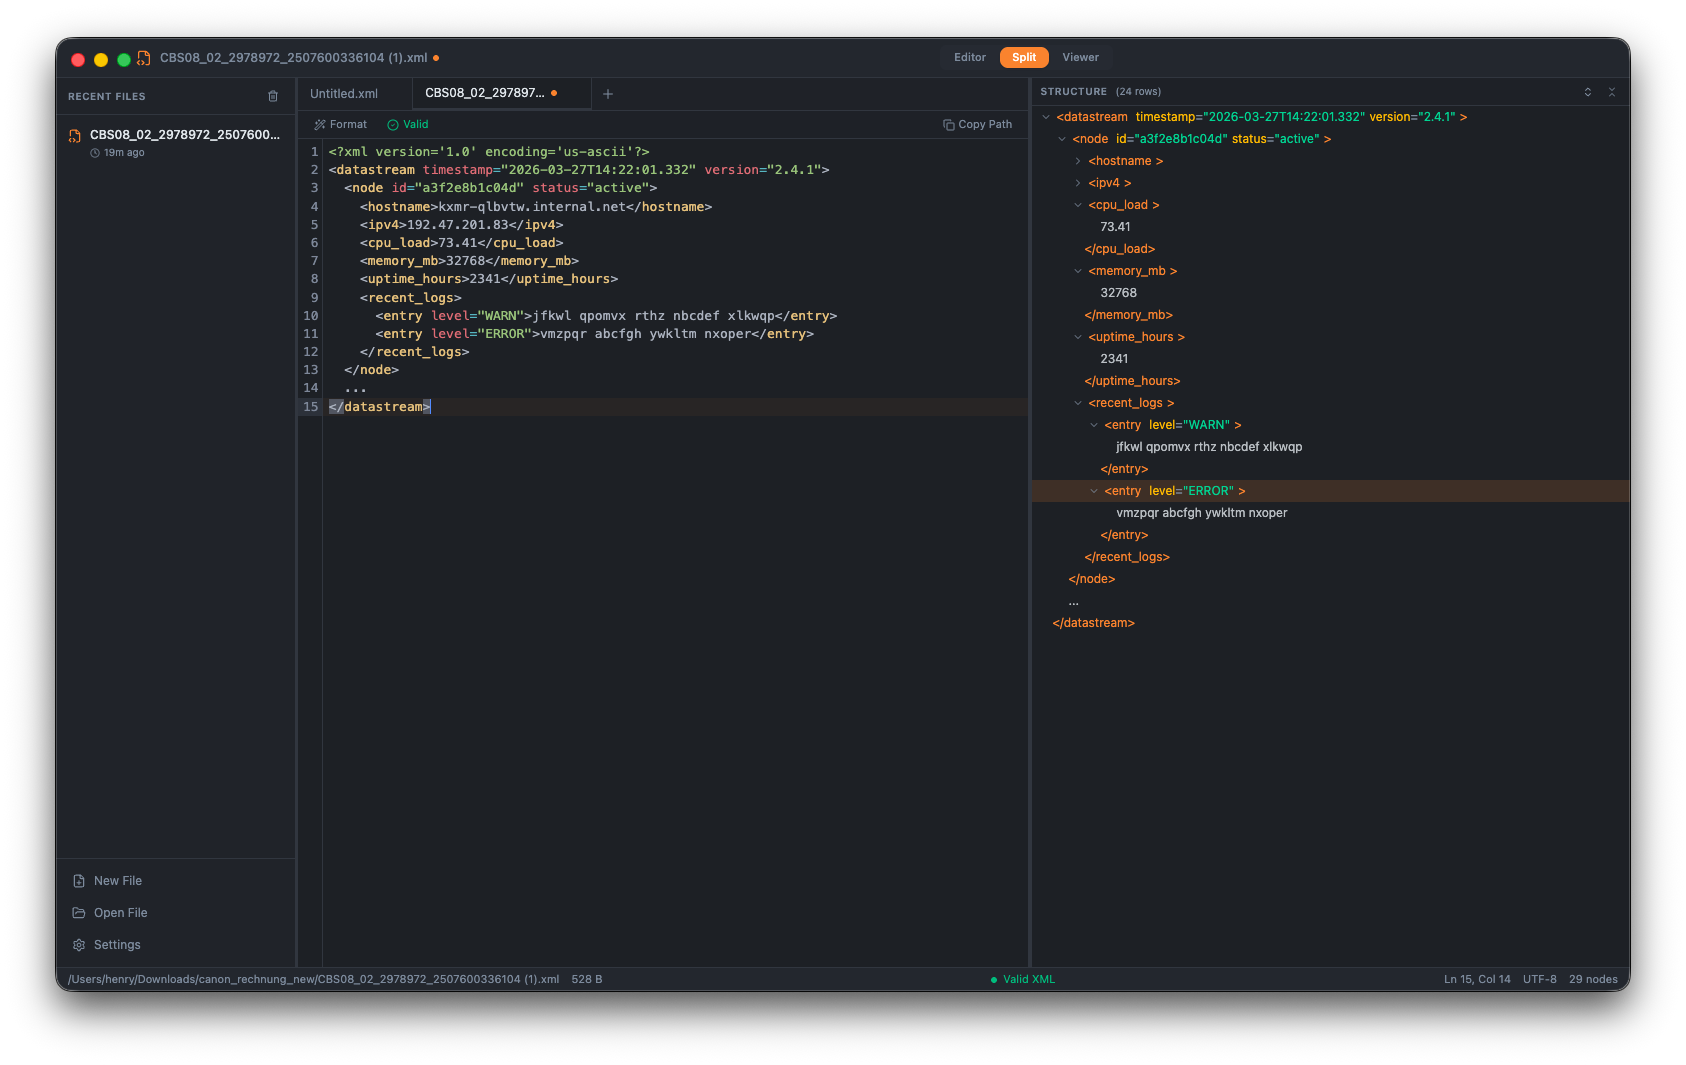Keep Split view mode active
Screen dimensions: 1686x1065
point(1023,57)
